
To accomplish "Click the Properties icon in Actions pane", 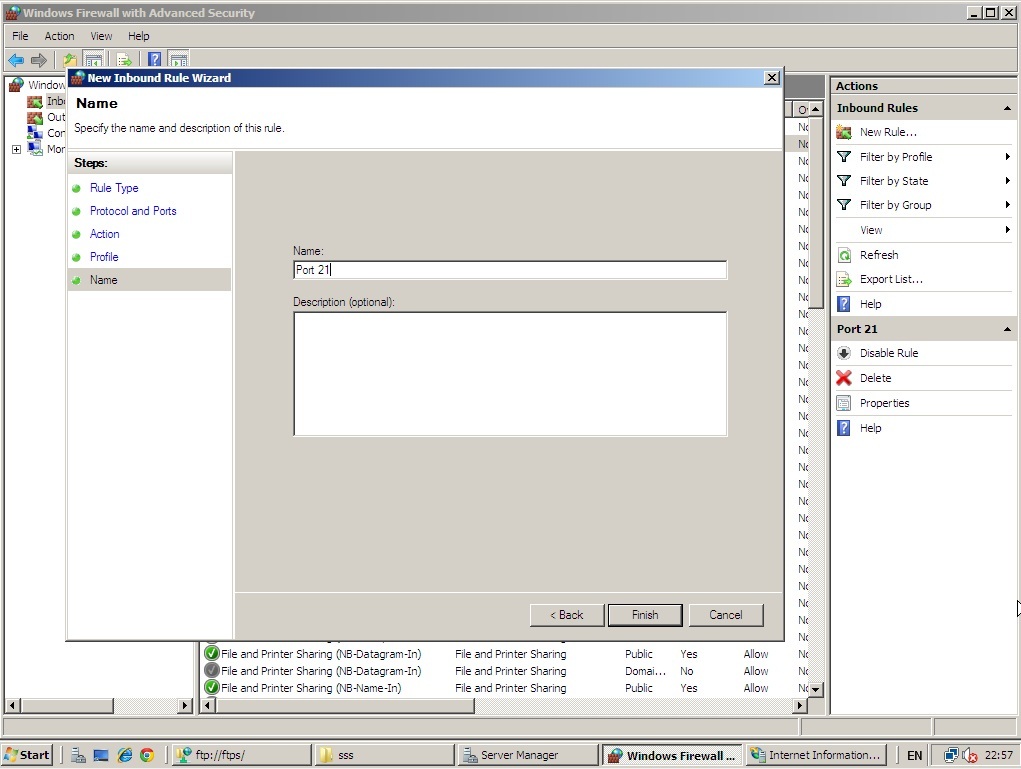I will 844,403.
